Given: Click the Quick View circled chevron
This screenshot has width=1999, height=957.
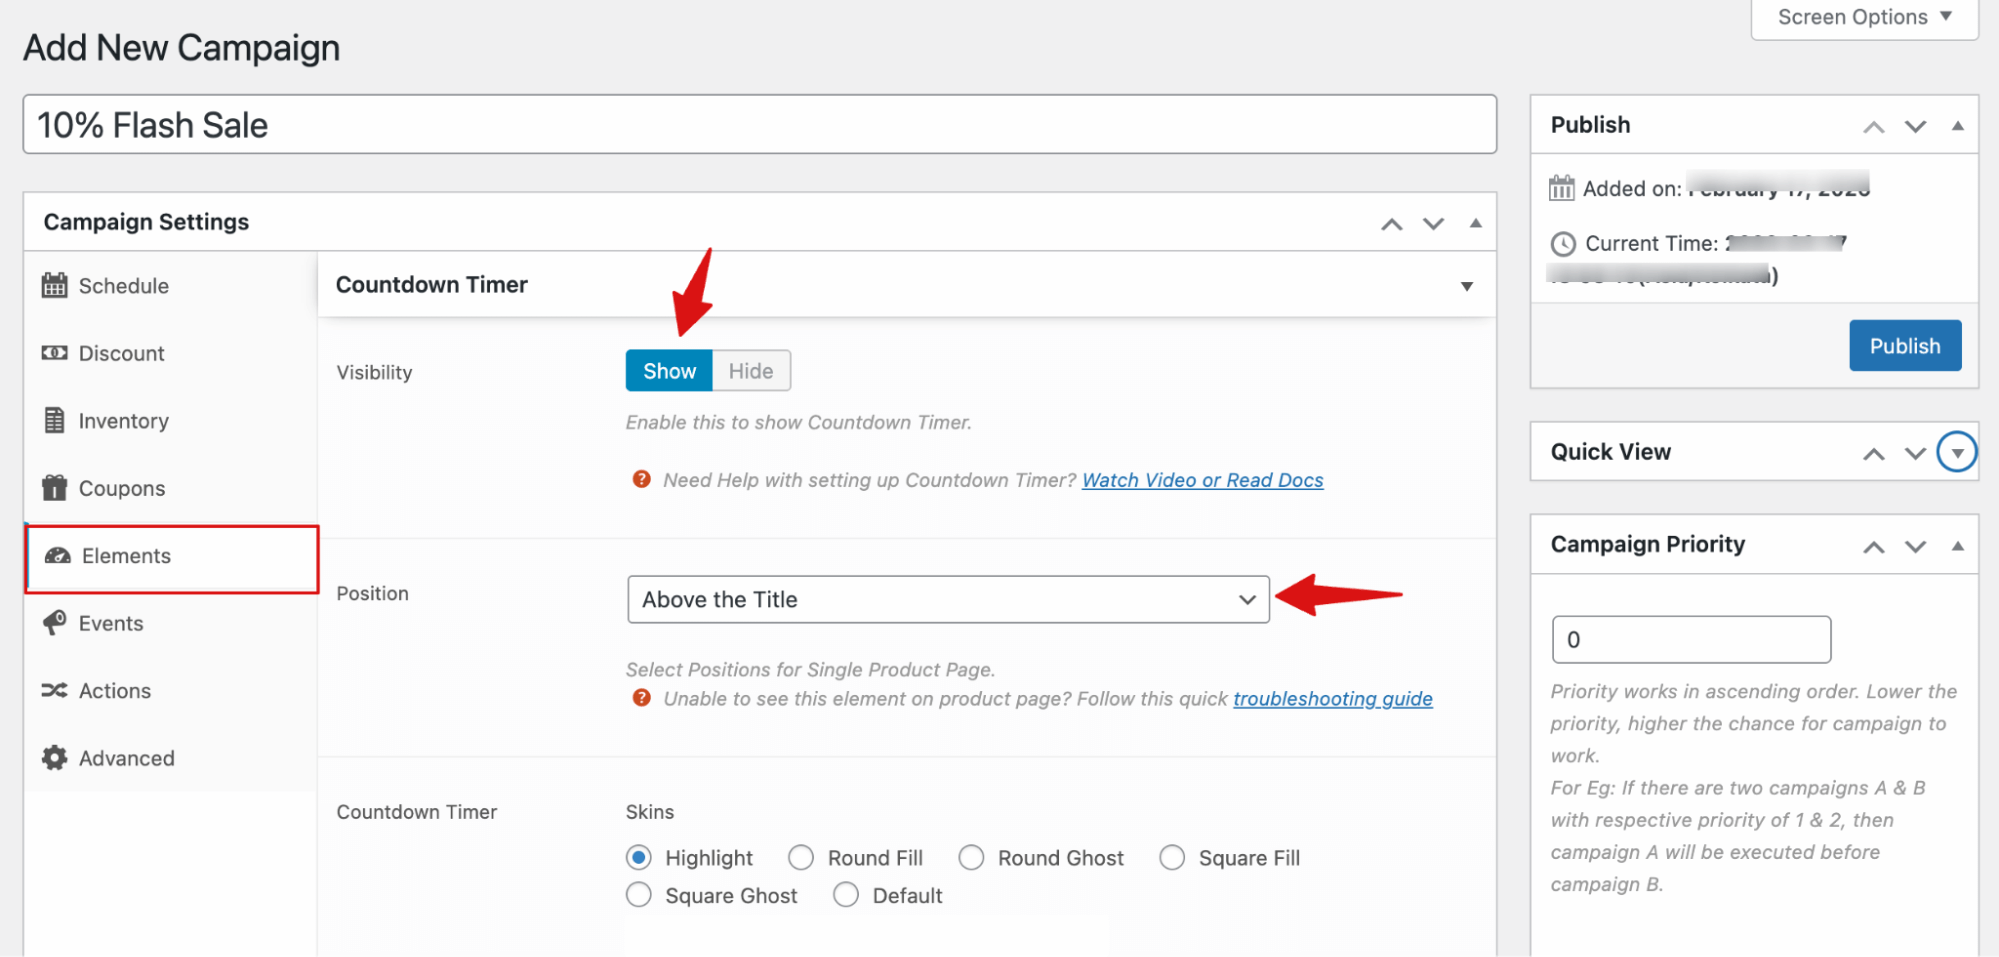Looking at the screenshot, I should click(x=1957, y=452).
